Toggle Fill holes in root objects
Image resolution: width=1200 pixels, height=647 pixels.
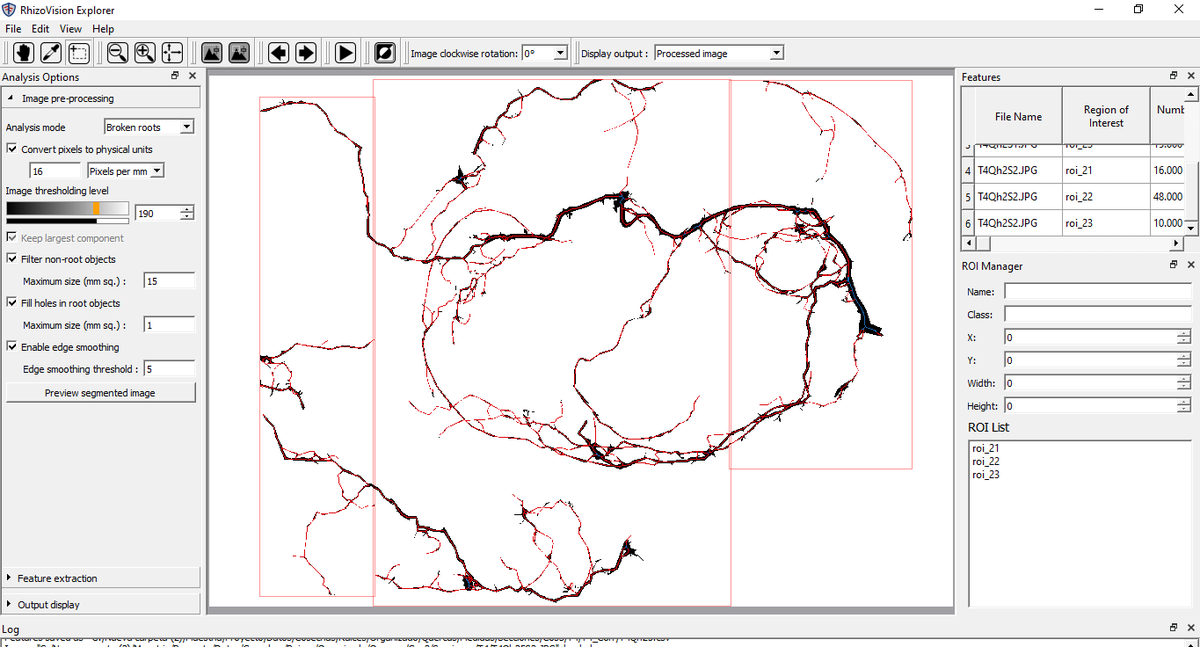[x=12, y=303]
